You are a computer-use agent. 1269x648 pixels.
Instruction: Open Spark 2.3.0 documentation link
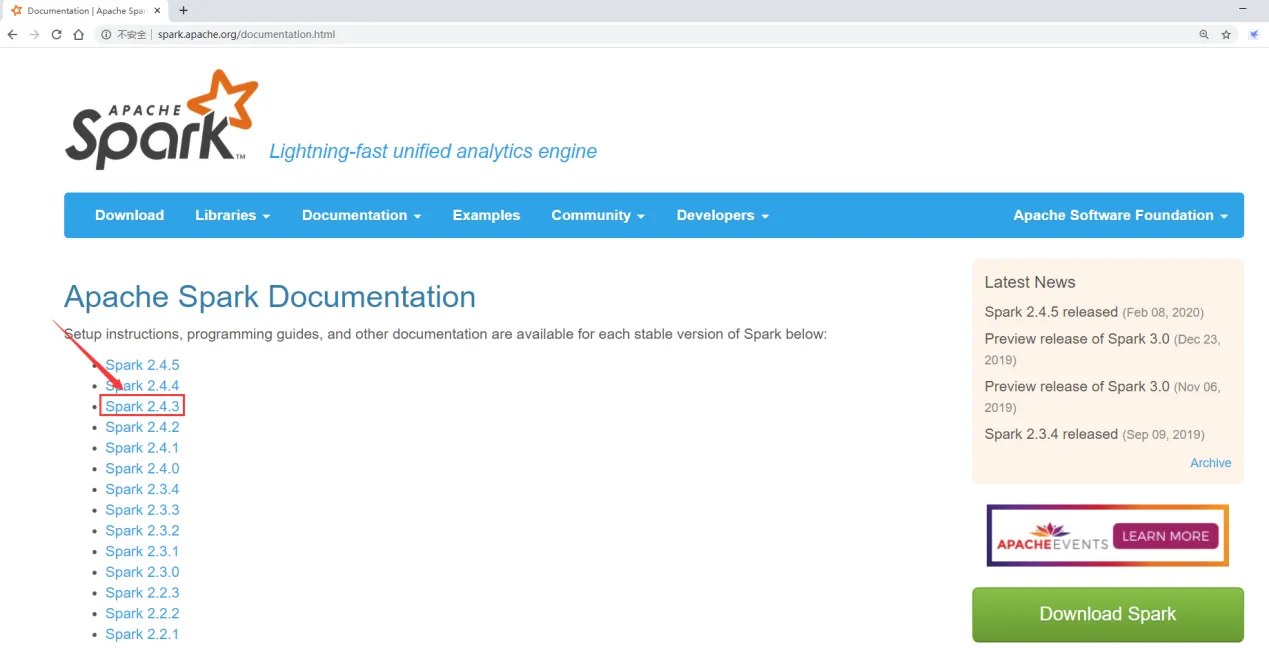click(x=142, y=572)
